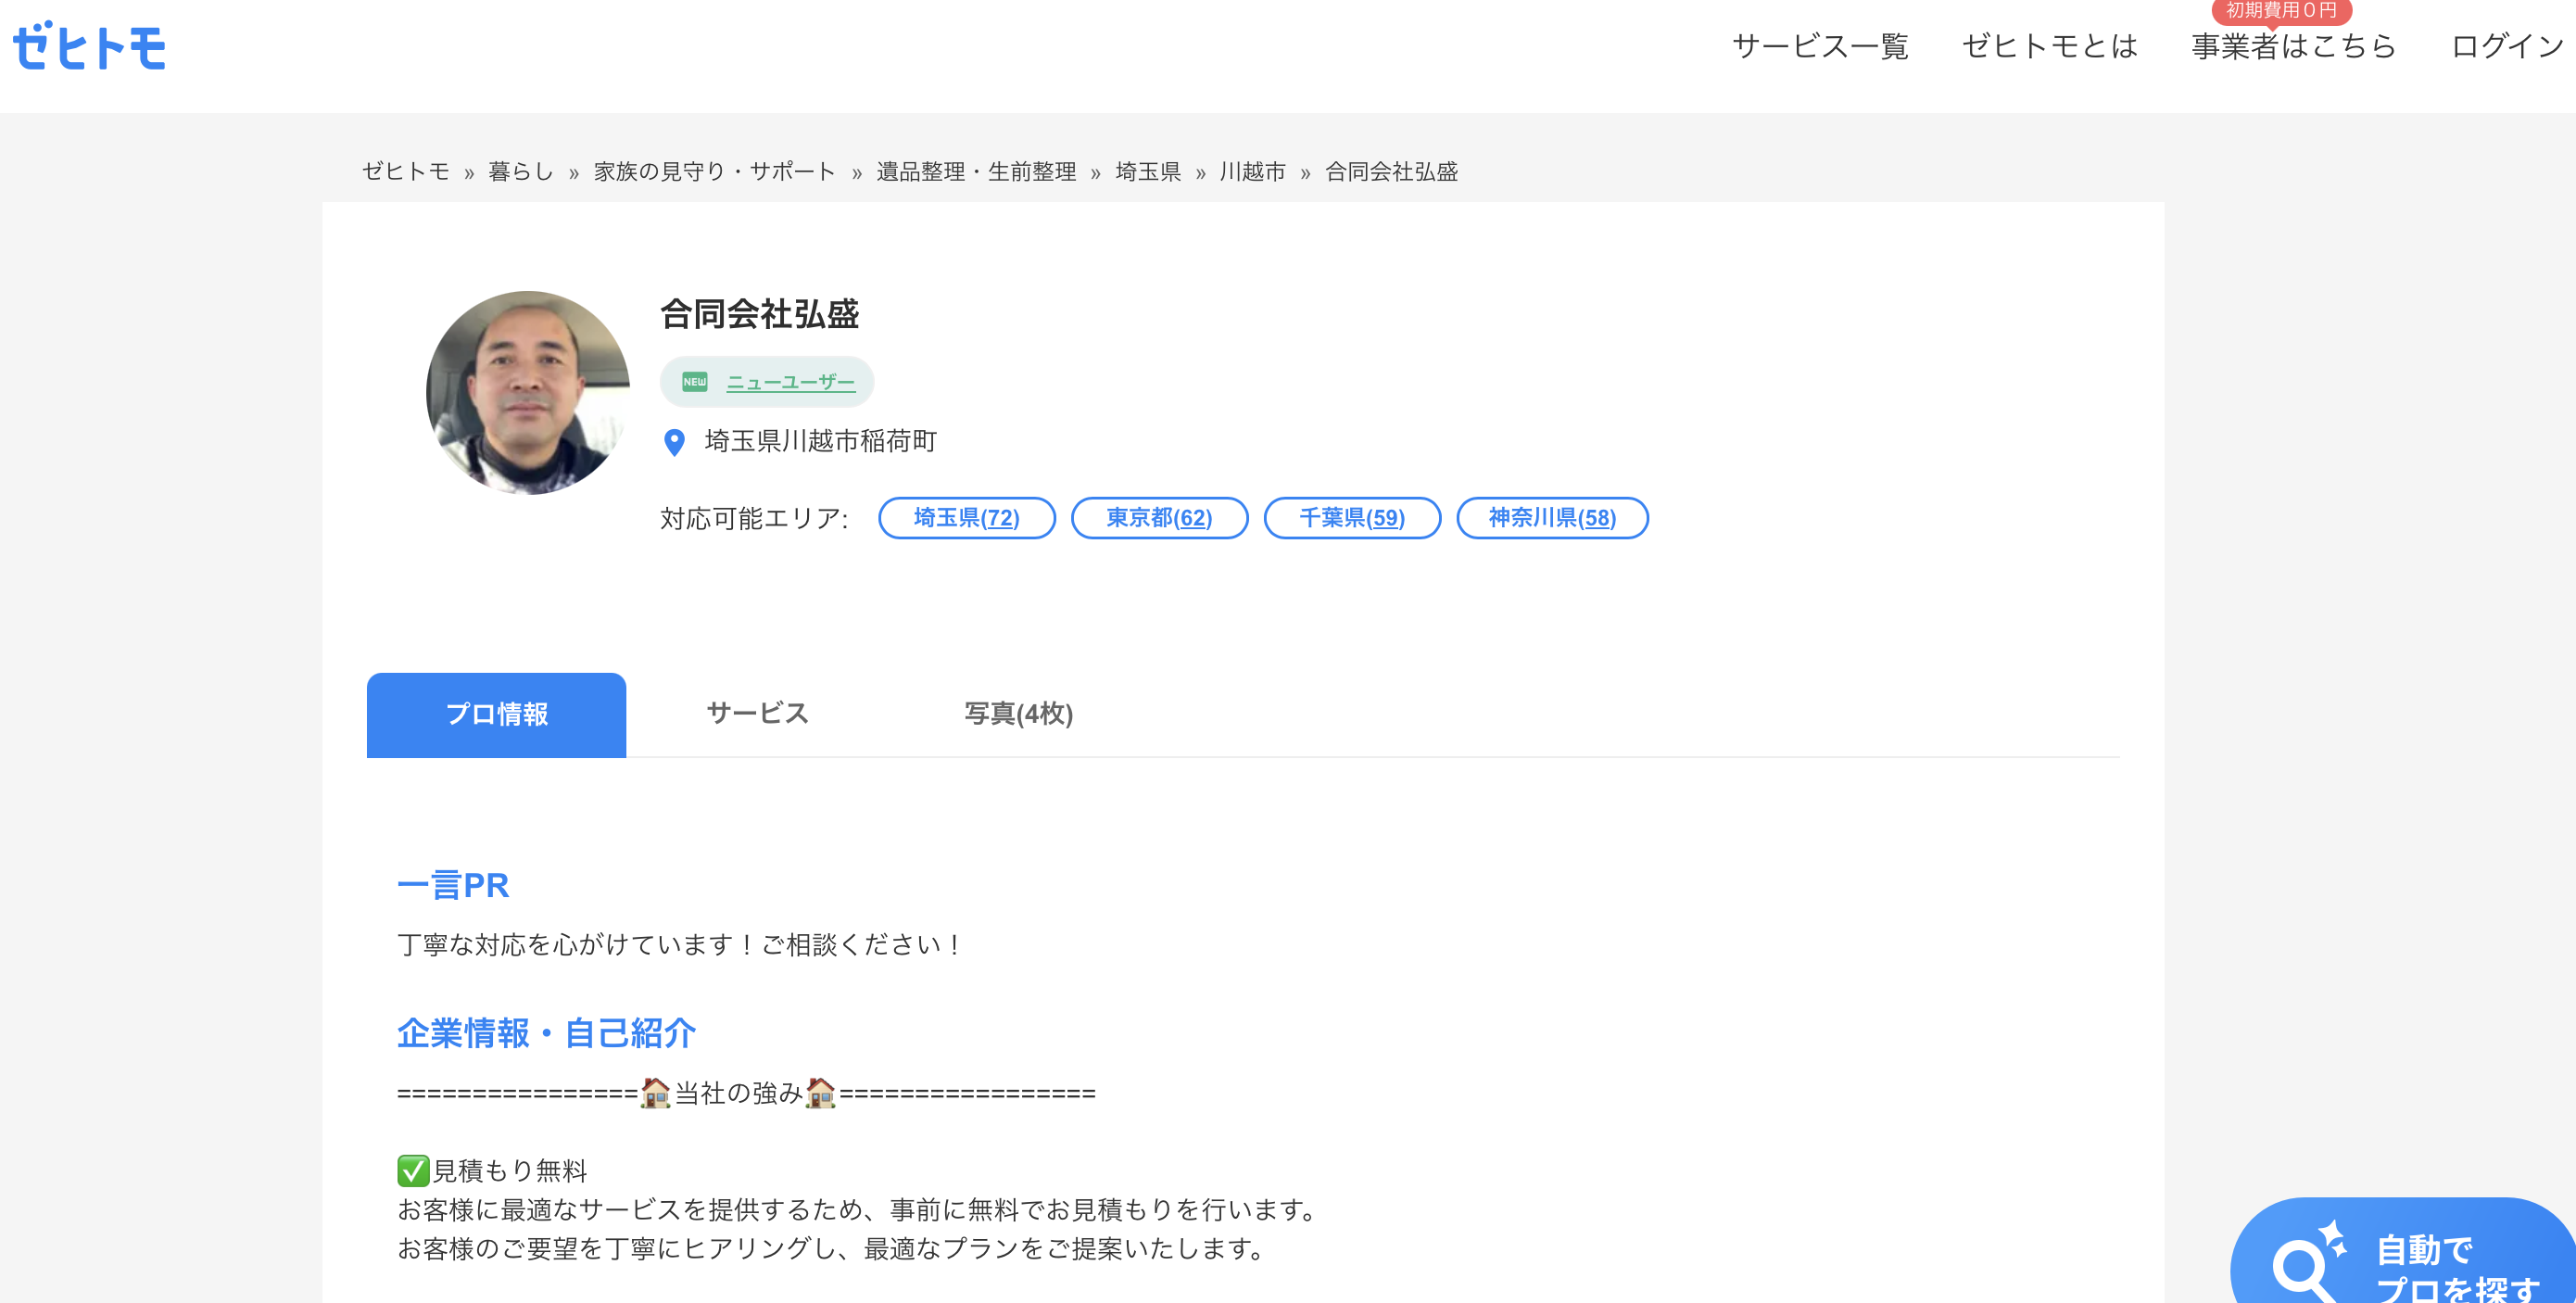Select the 神奈川県(58) area tag
The width and height of the screenshot is (2576, 1303).
pos(1552,518)
